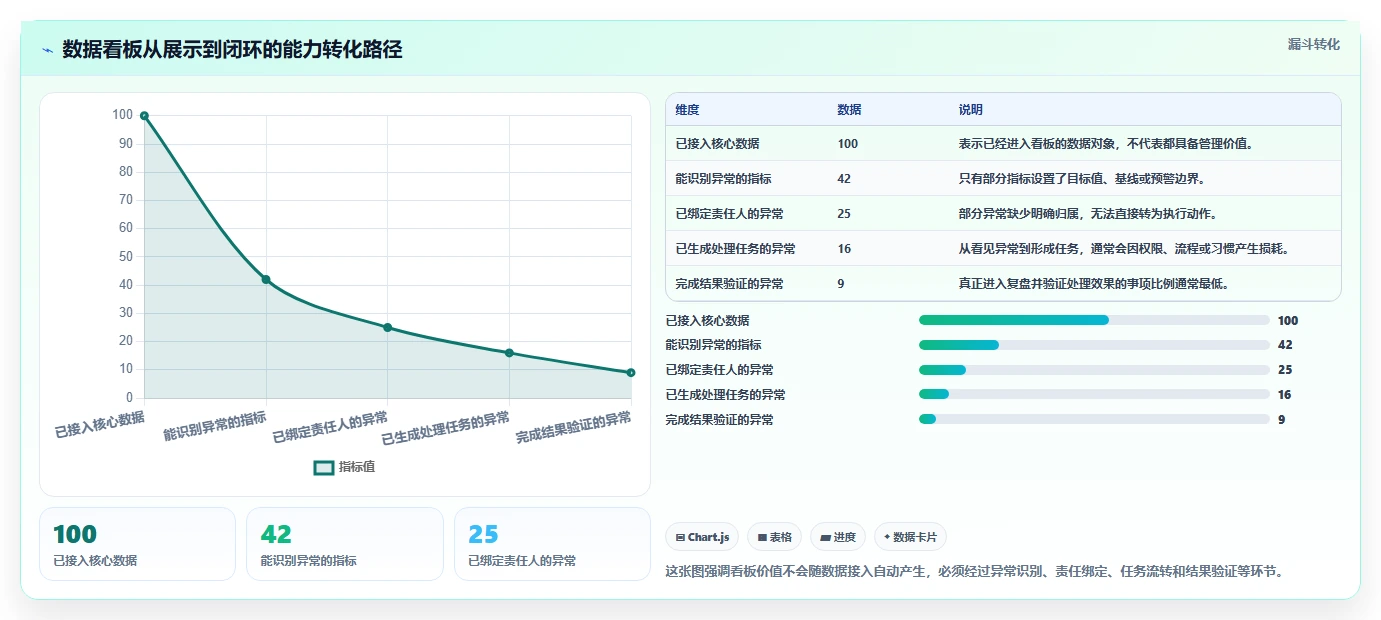The image size is (1381, 620).
Task: Click table cell 已生成处理任务的异常
Action: point(735,249)
